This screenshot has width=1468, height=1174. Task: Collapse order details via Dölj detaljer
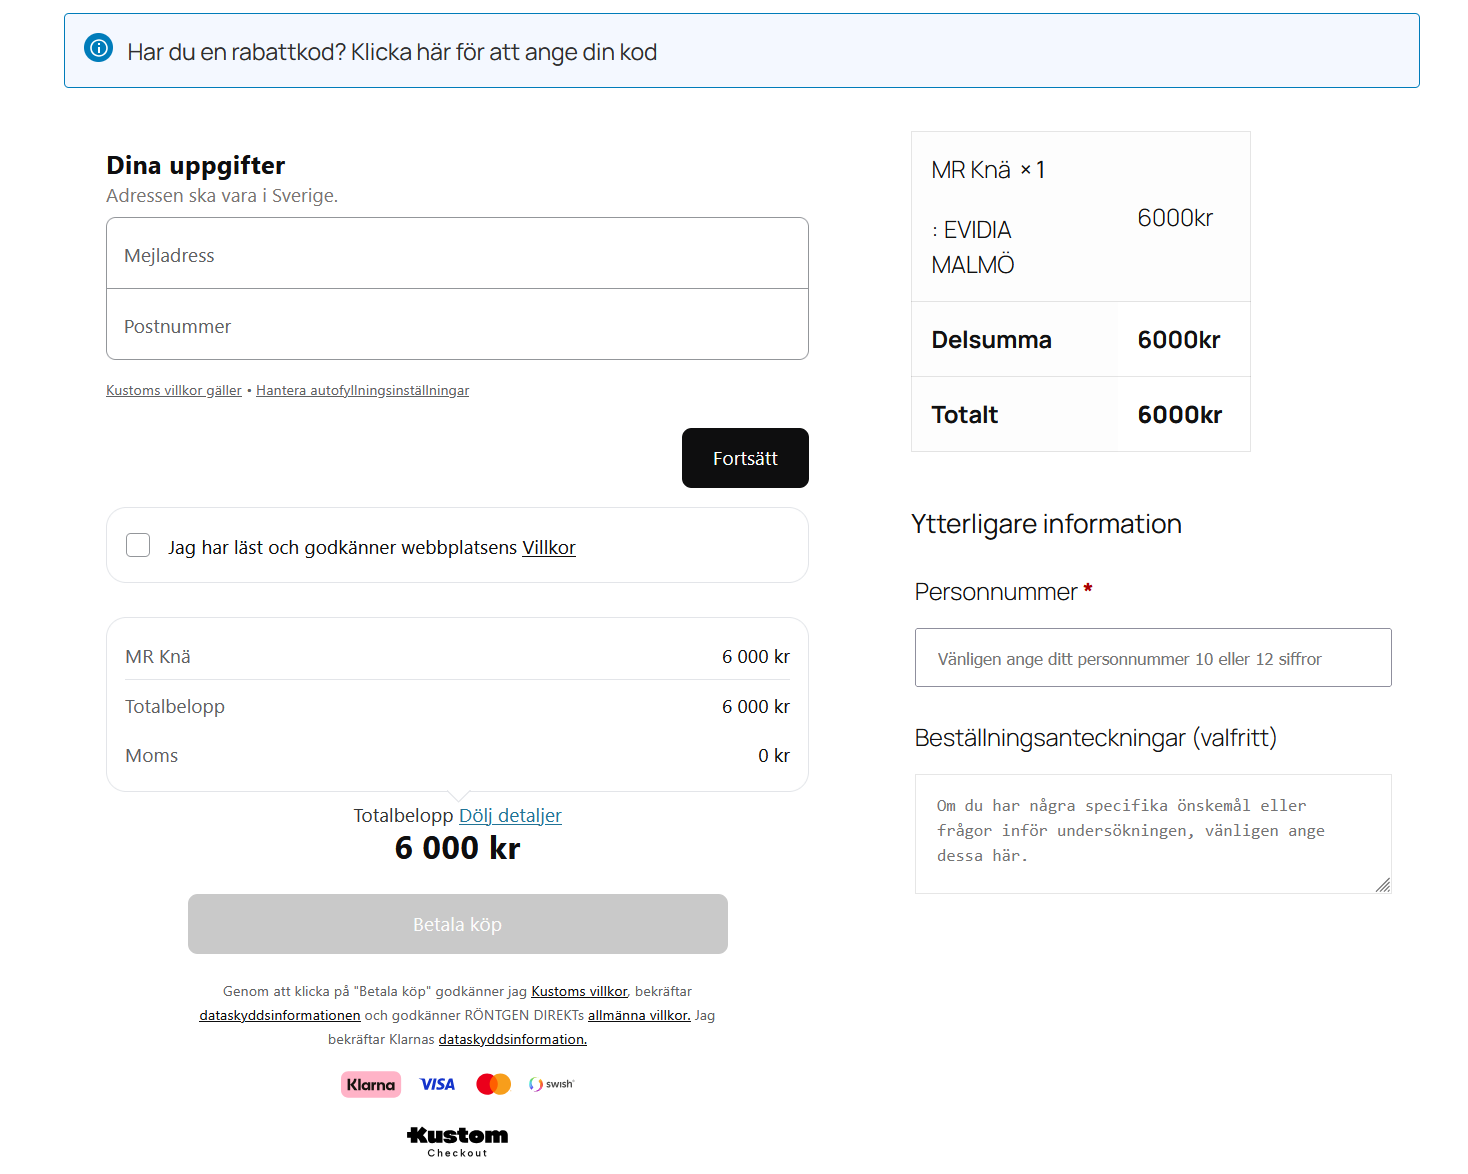coord(510,815)
